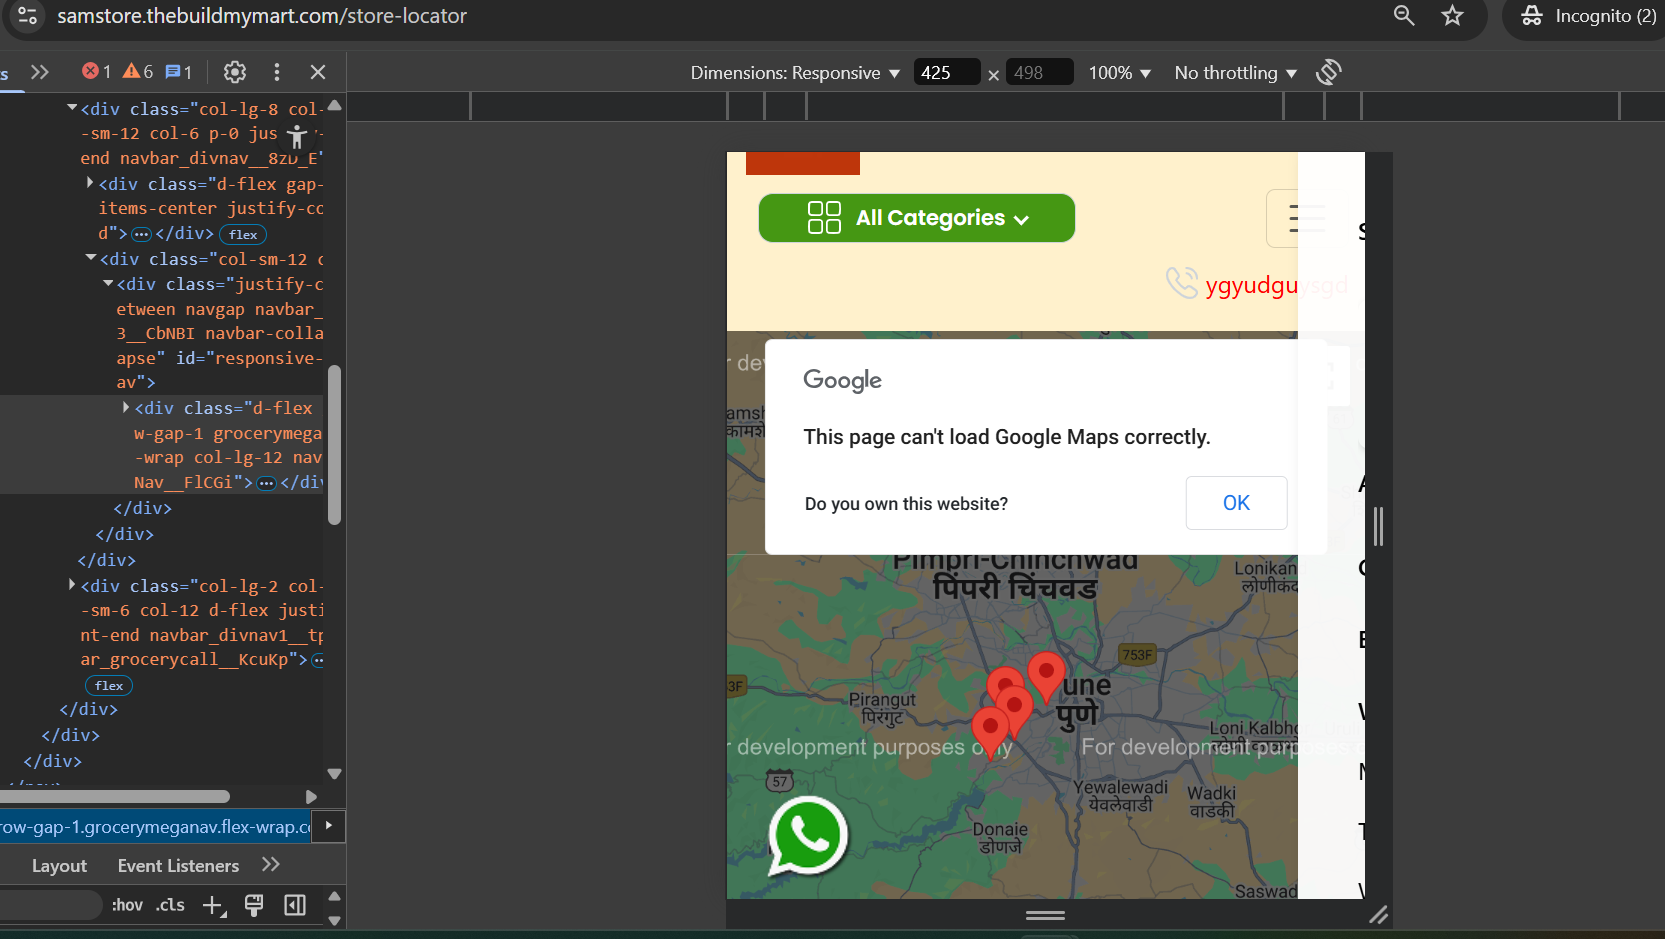Rotate the device viewport orientation
Viewport: 1665px width, 939px height.
[x=1329, y=72]
